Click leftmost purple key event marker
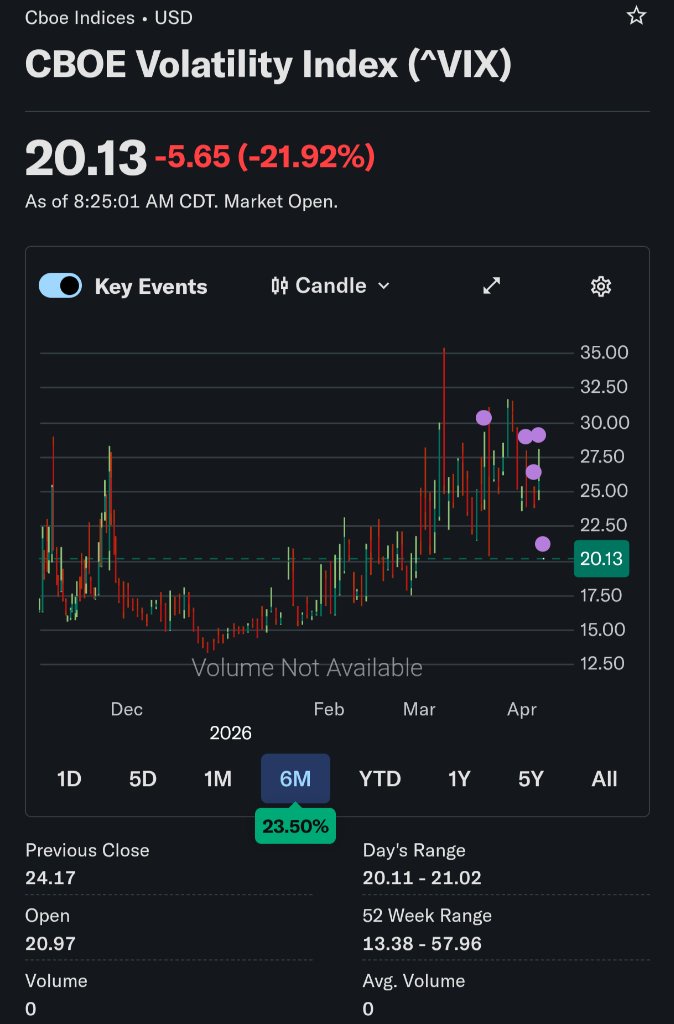This screenshot has width=674, height=1024. (x=484, y=418)
